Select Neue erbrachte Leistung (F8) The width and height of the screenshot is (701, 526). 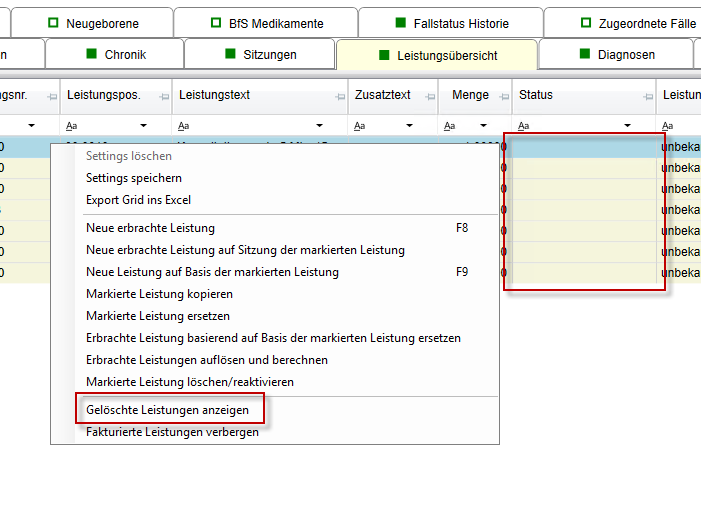(286, 228)
